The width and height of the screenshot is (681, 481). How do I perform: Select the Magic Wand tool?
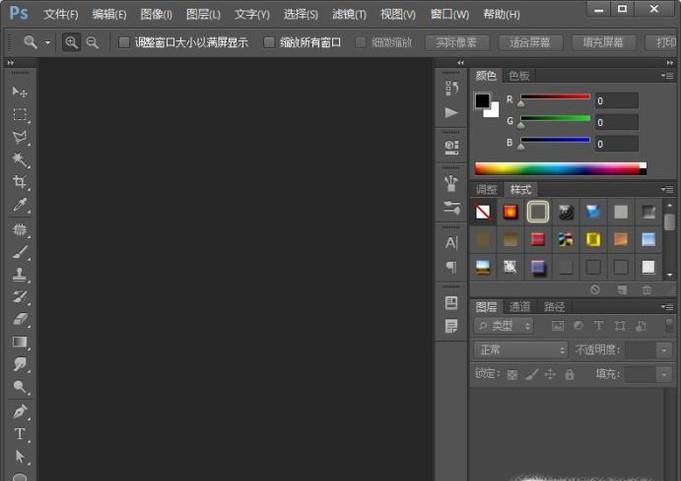(20, 160)
